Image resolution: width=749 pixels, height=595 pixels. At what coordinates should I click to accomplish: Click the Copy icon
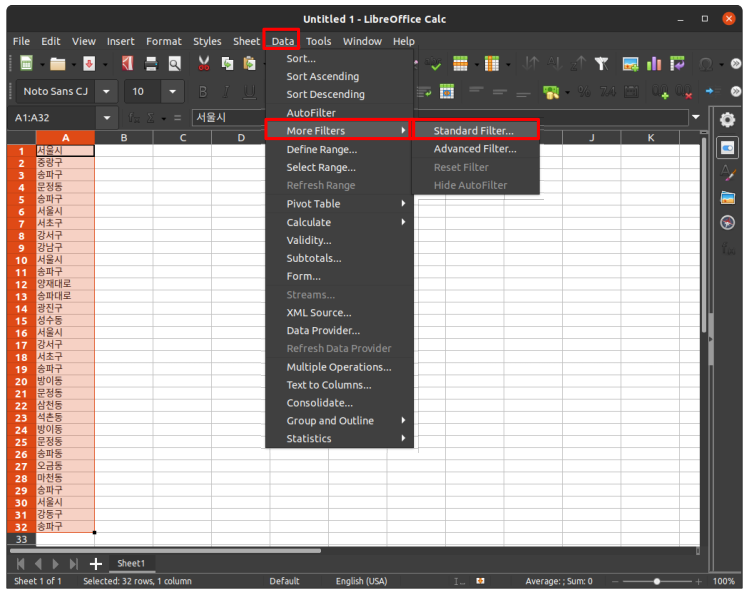click(228, 64)
